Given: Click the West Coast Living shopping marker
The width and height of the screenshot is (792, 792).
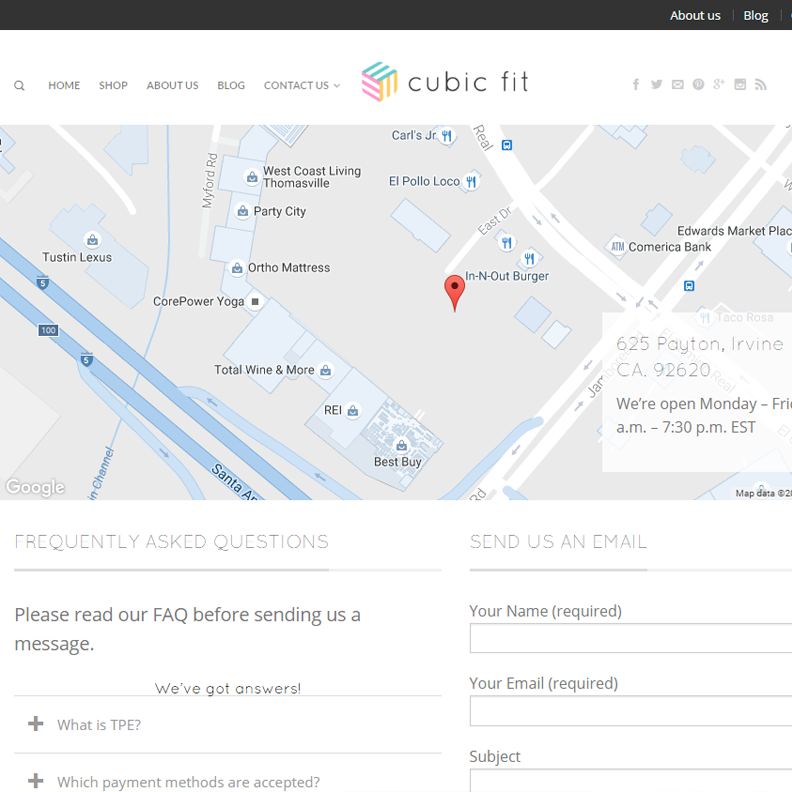Looking at the screenshot, I should [252, 177].
